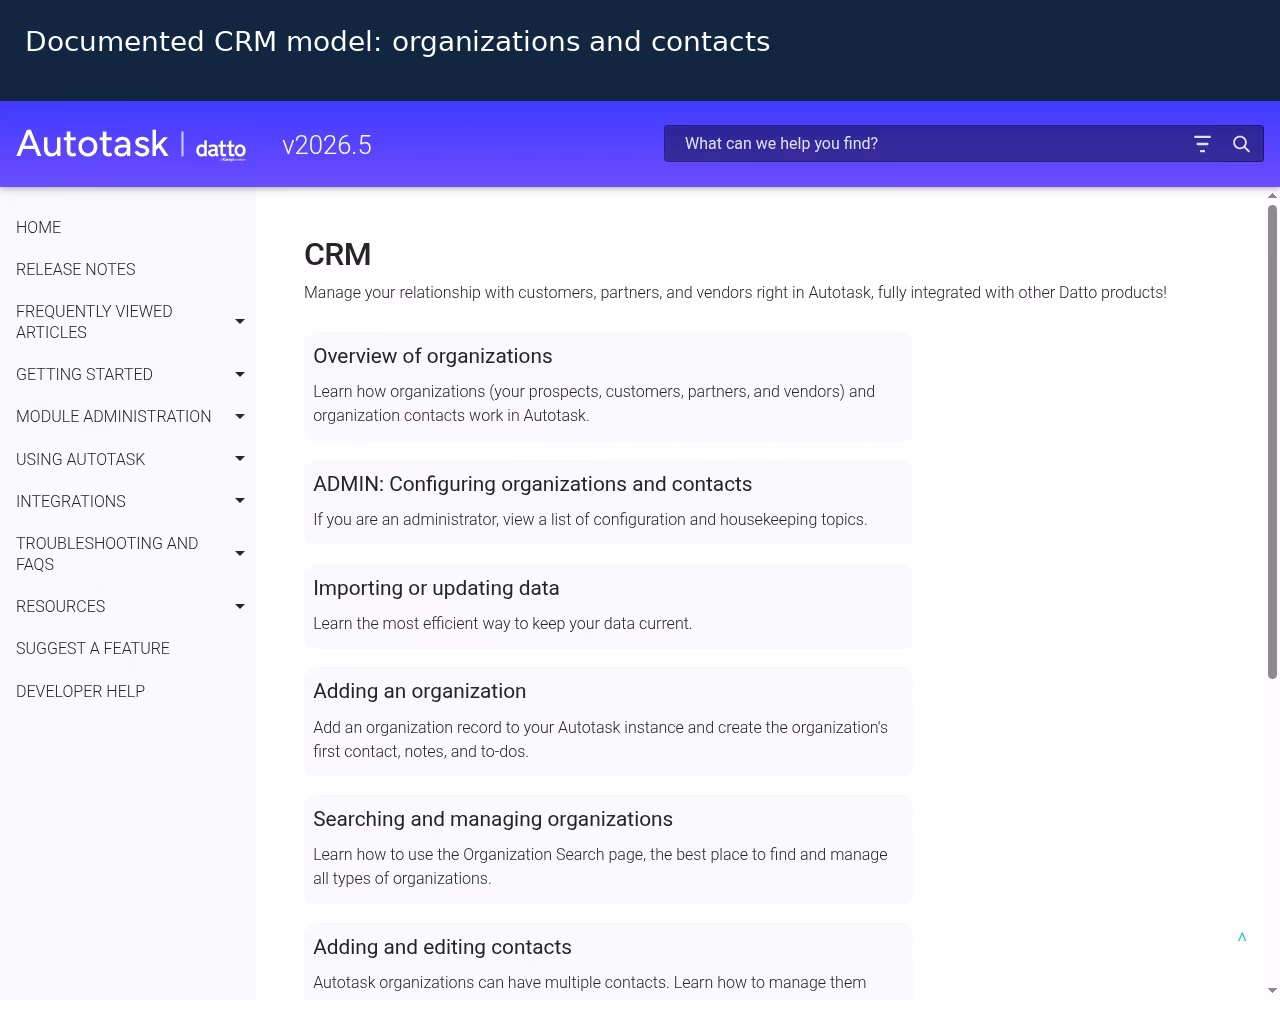Select the Resources label
The image size is (1280, 1010).
point(61,607)
